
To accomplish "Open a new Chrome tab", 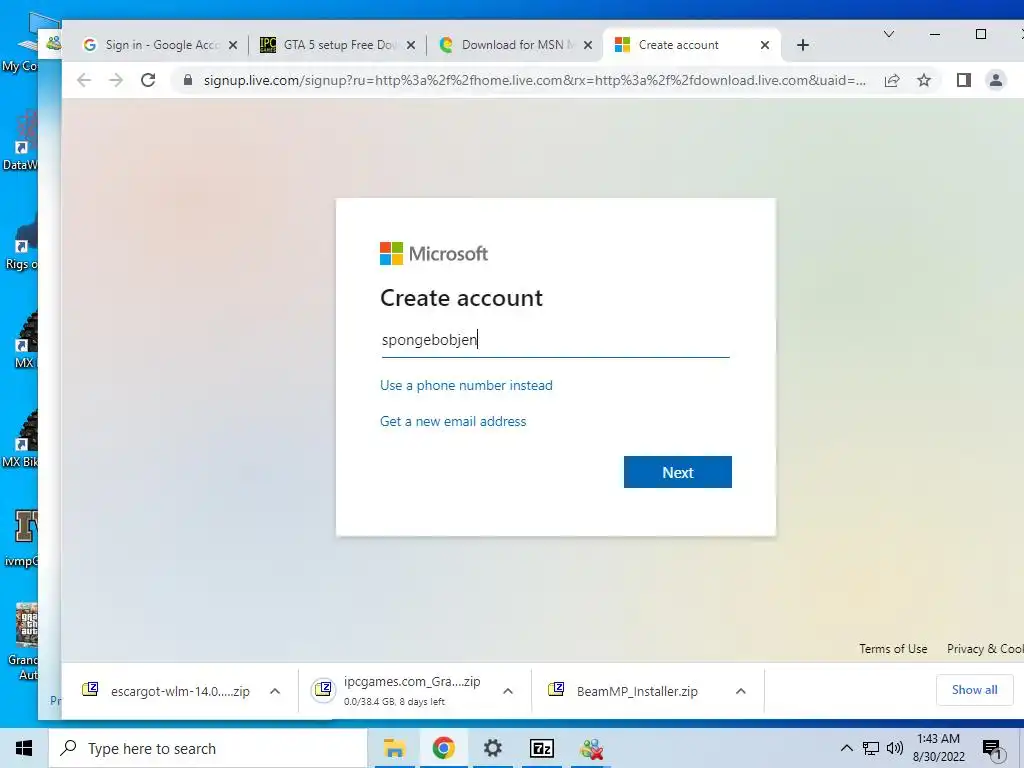I will pyautogui.click(x=803, y=45).
